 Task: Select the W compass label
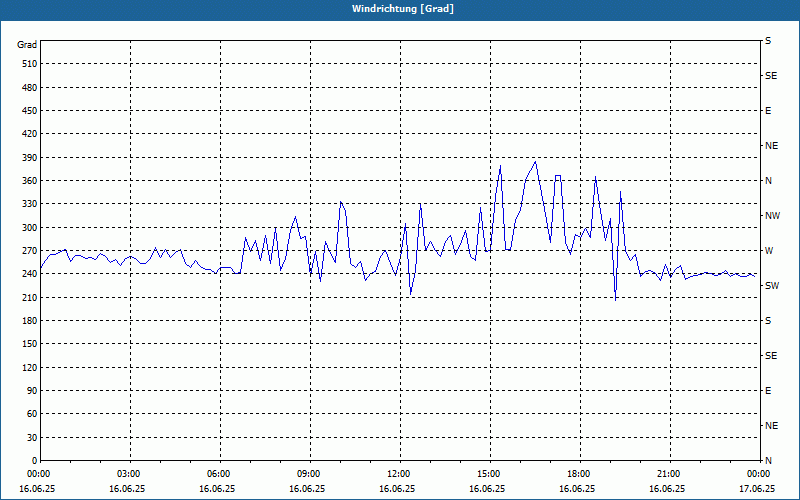[x=769, y=251]
